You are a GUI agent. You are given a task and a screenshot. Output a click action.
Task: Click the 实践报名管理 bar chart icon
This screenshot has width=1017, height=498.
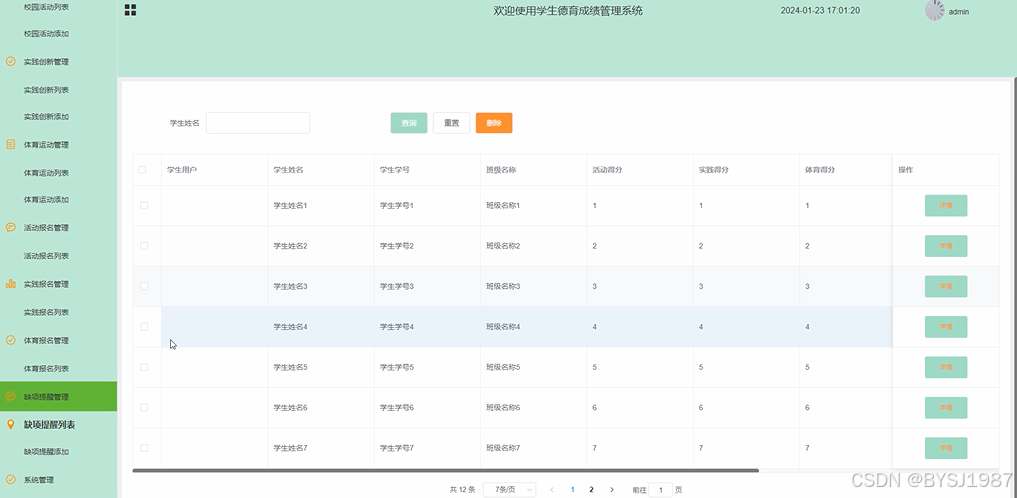pyautogui.click(x=10, y=284)
